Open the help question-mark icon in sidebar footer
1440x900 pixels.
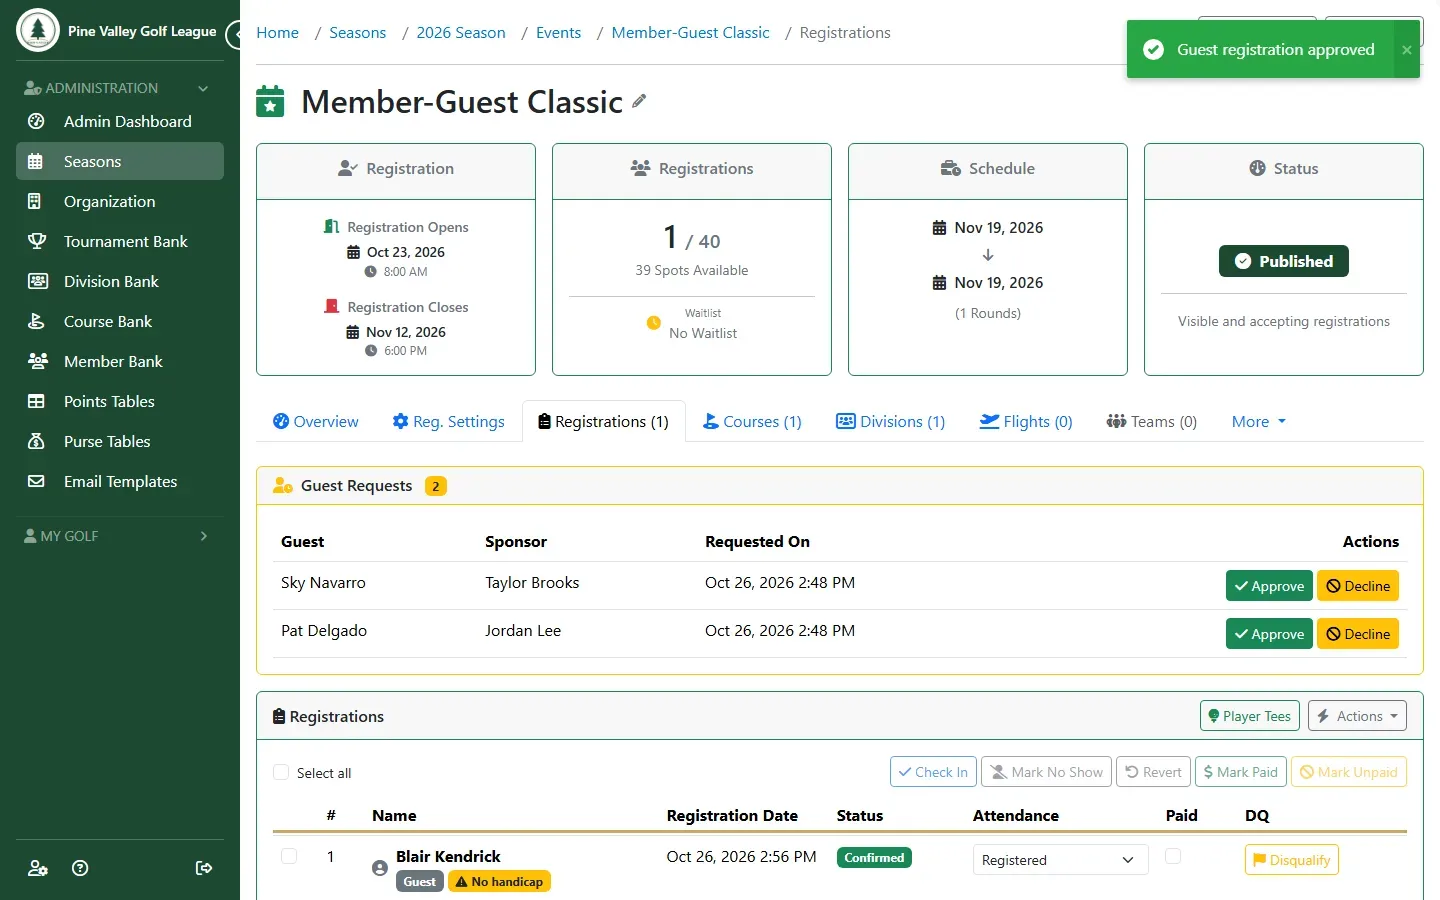point(81,868)
